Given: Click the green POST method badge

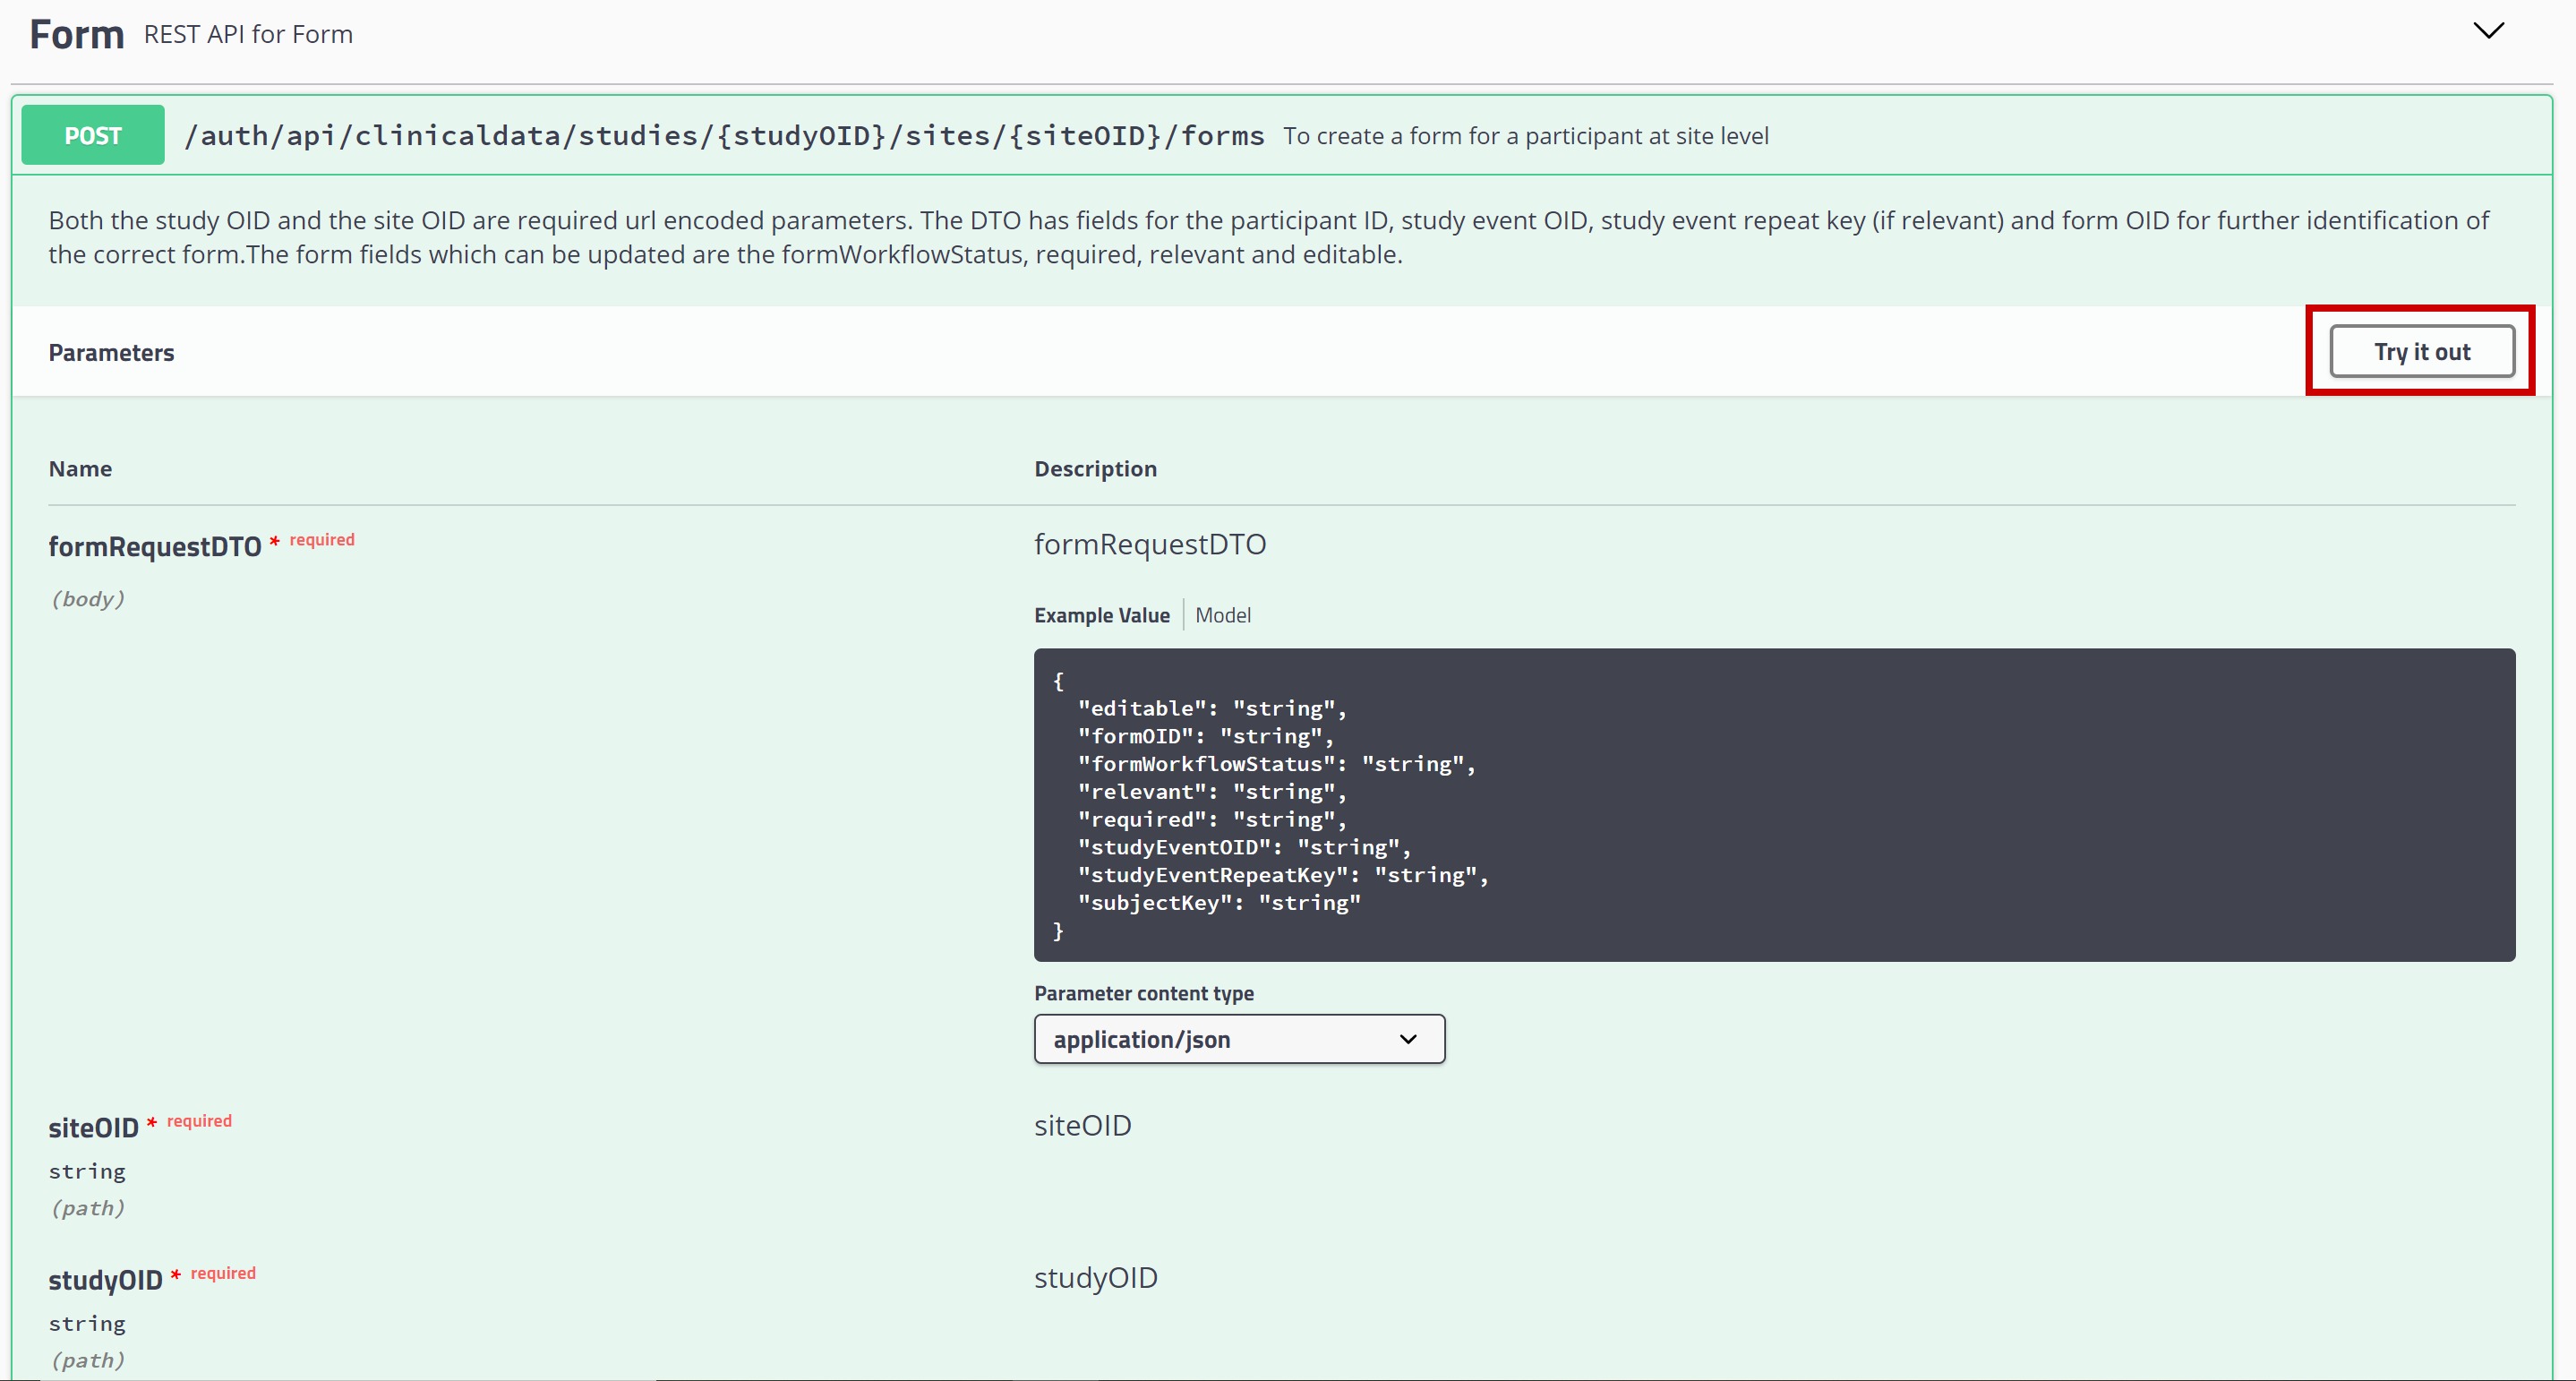Looking at the screenshot, I should (x=93, y=135).
